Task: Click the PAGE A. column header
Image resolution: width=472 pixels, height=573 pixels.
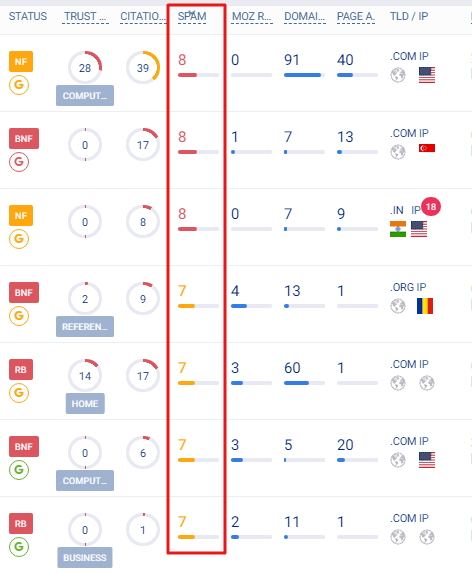Action: pyautogui.click(x=356, y=16)
